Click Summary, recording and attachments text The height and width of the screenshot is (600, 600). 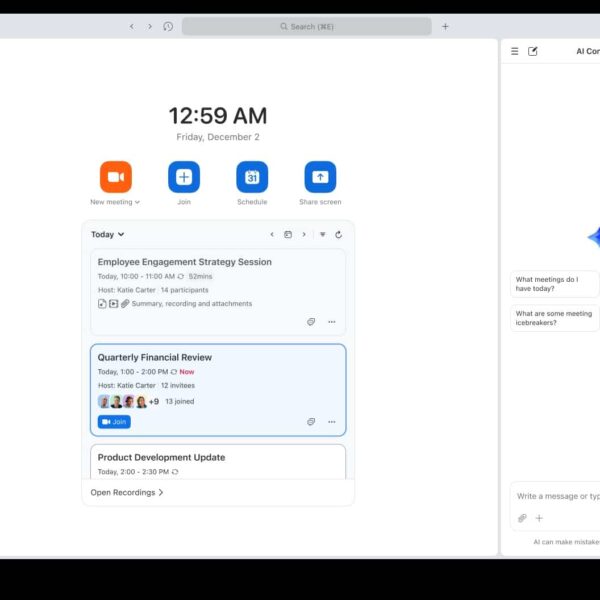pyautogui.click(x=192, y=303)
